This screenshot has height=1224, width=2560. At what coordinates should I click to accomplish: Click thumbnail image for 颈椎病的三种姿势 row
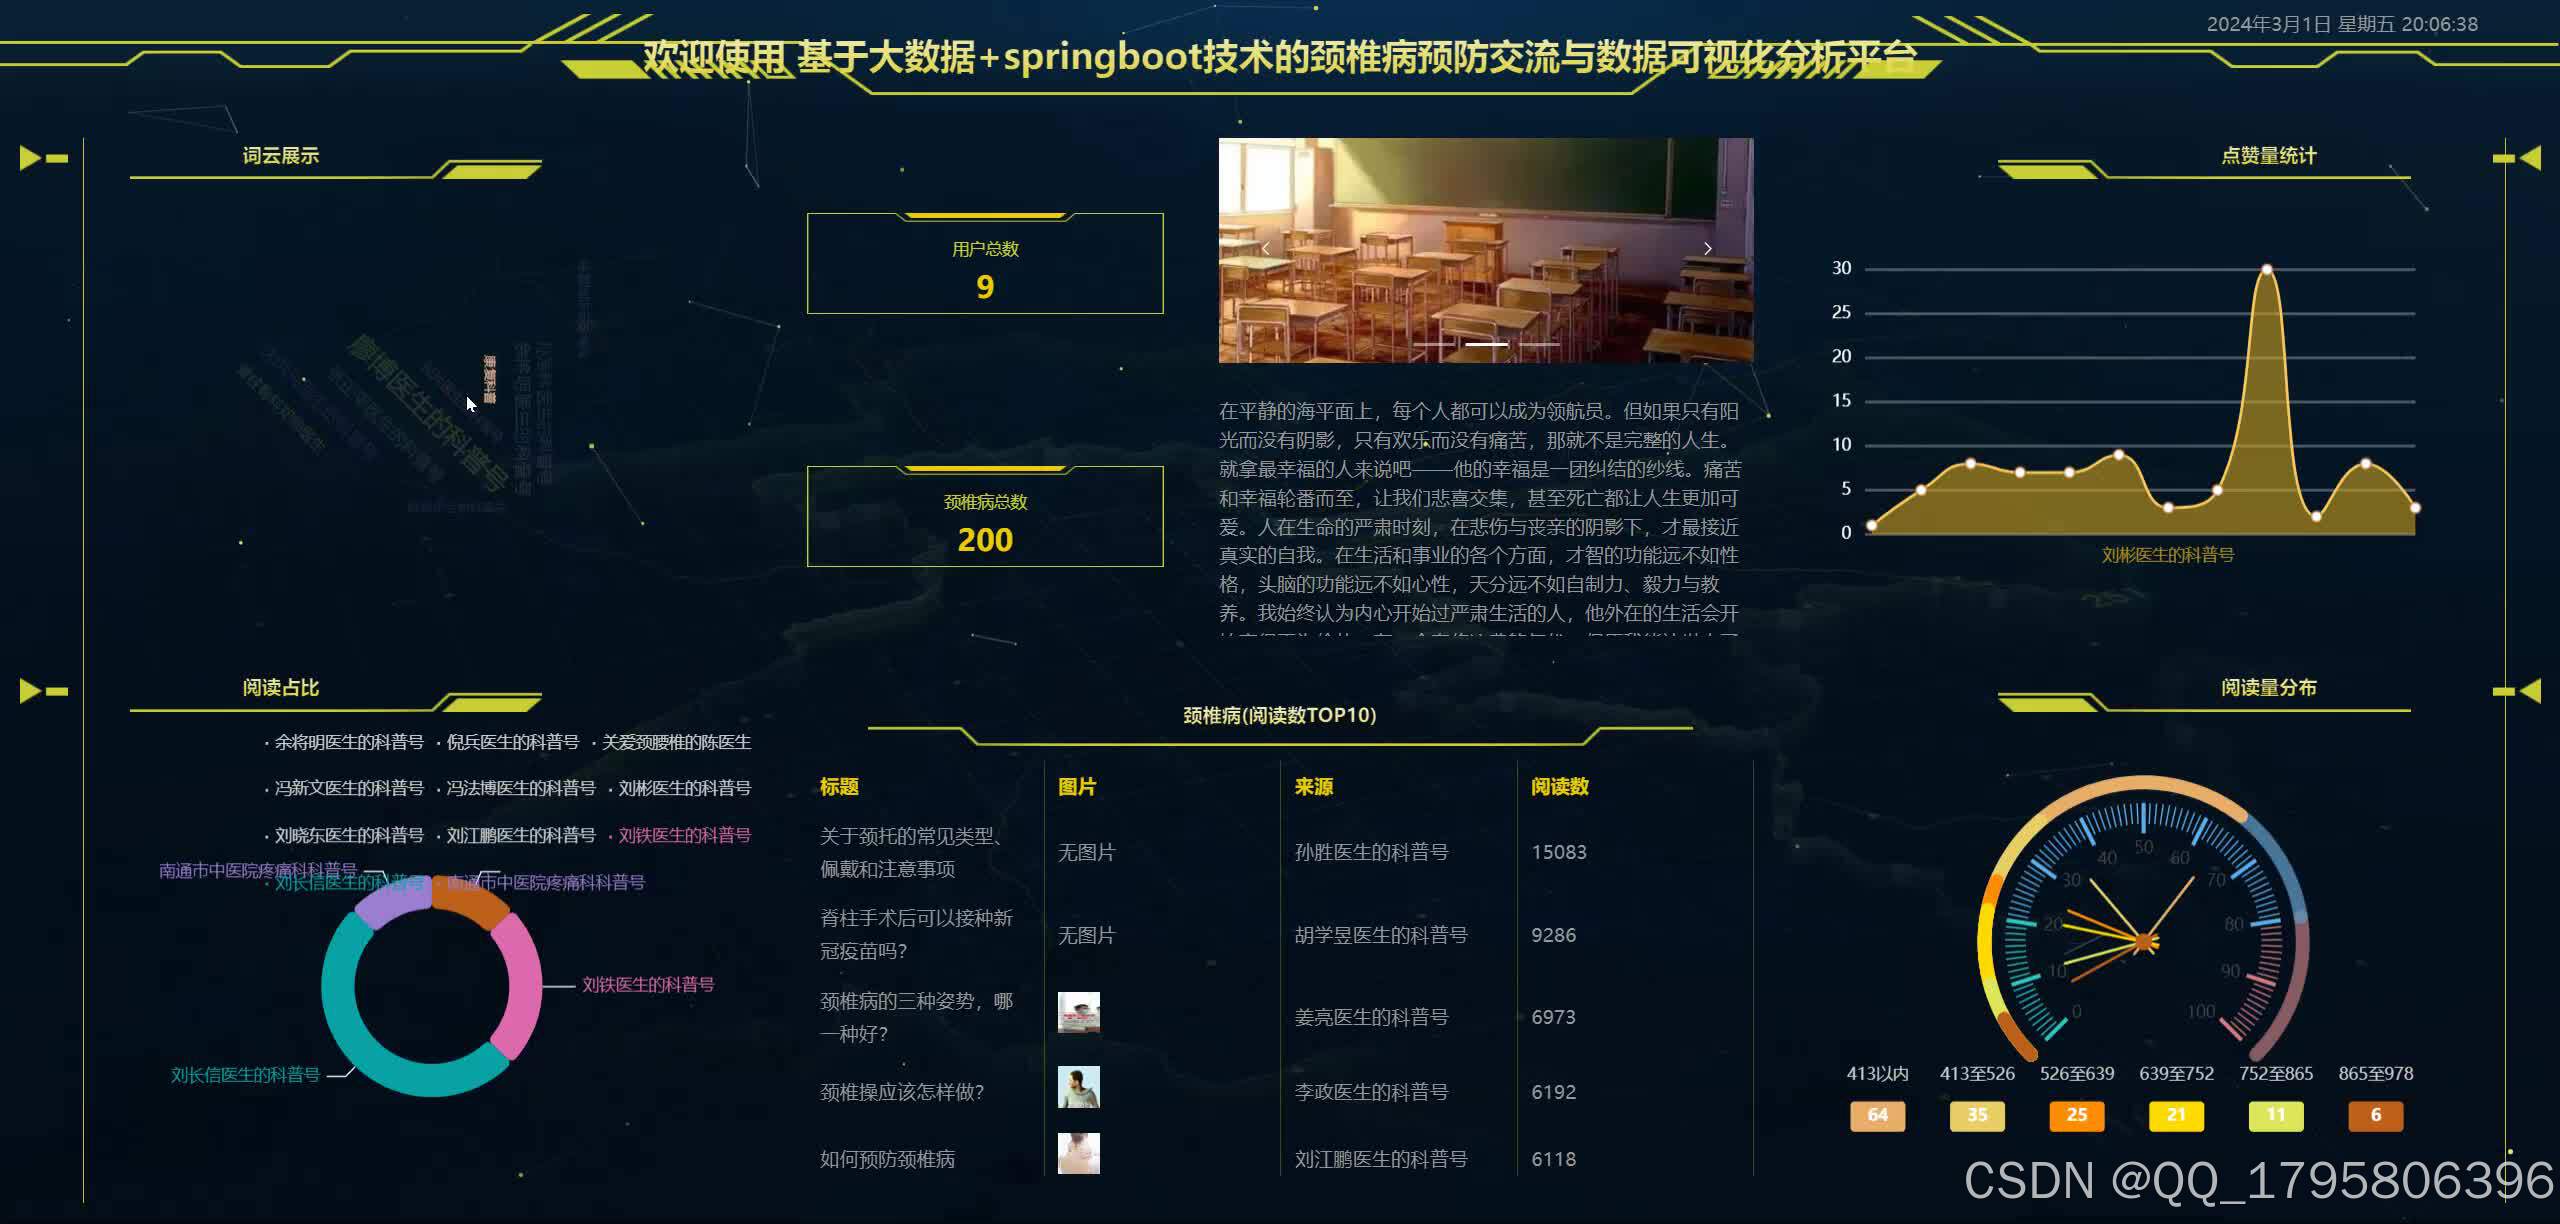[x=1078, y=1012]
